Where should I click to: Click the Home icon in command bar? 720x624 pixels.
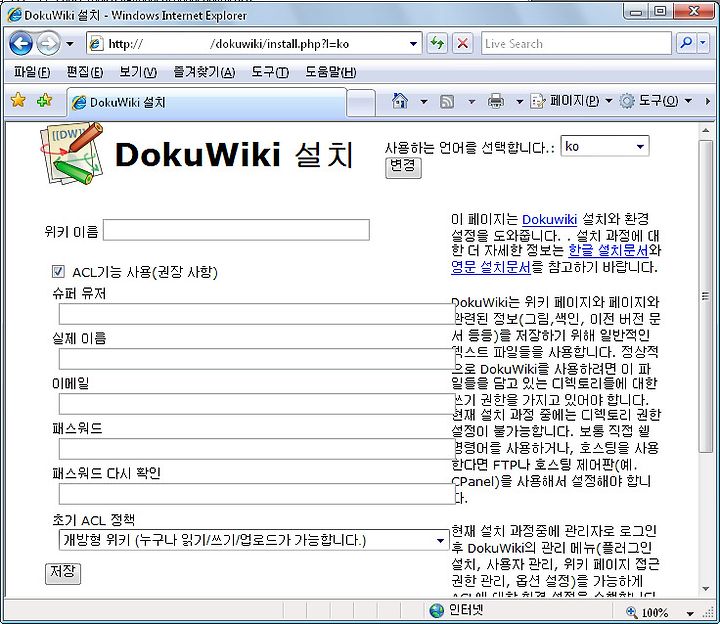coord(399,101)
